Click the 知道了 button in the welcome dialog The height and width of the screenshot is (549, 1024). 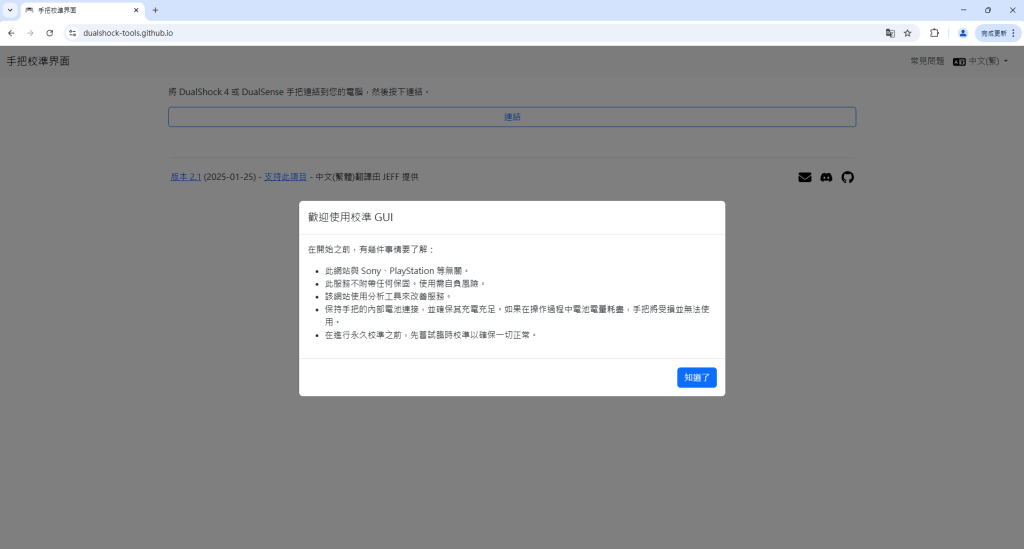[696, 377]
